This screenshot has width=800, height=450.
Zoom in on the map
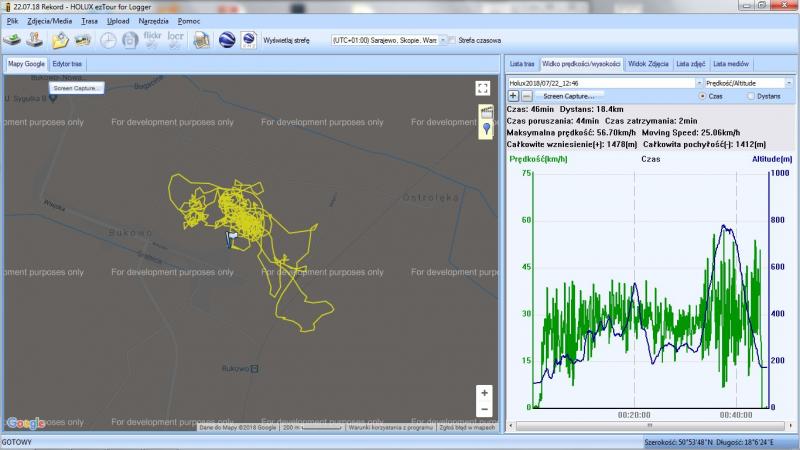pyautogui.click(x=484, y=393)
